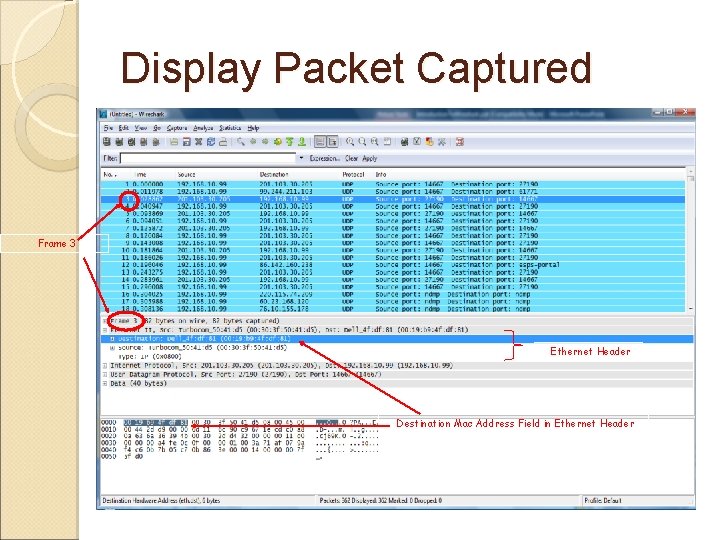Zoom to normal size icon

[x=375, y=142]
